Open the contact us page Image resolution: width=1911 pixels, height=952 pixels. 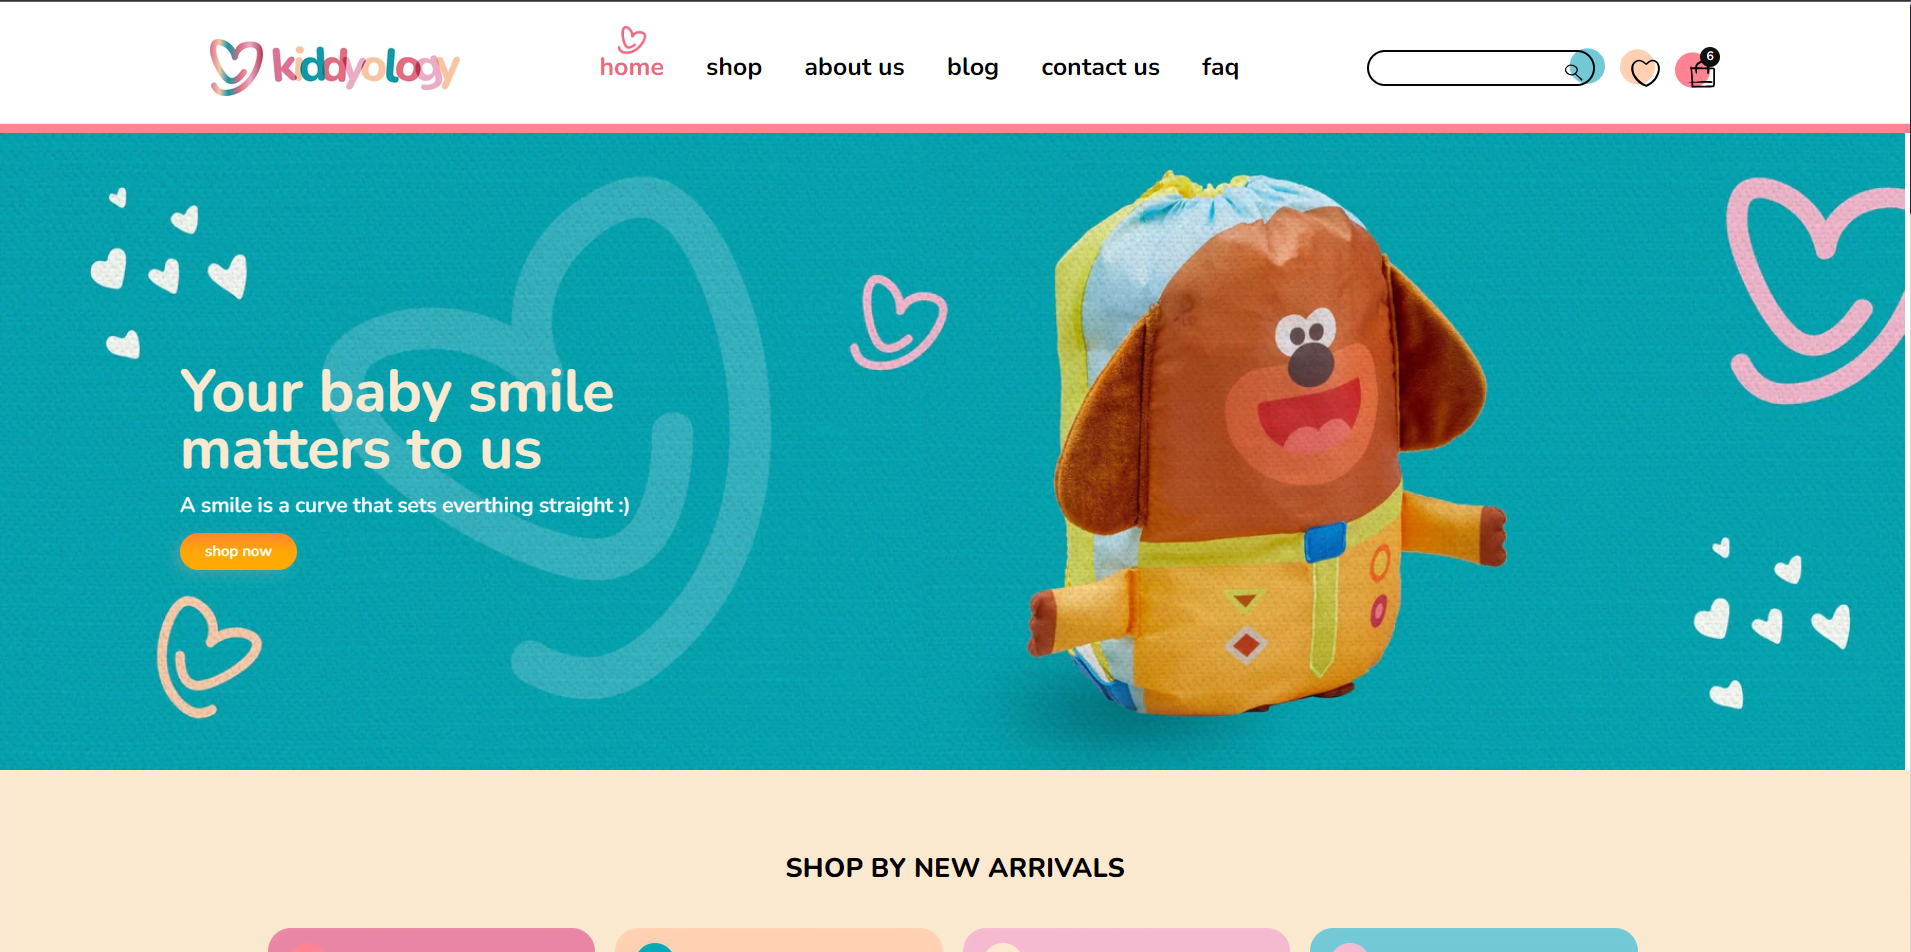click(x=1100, y=67)
